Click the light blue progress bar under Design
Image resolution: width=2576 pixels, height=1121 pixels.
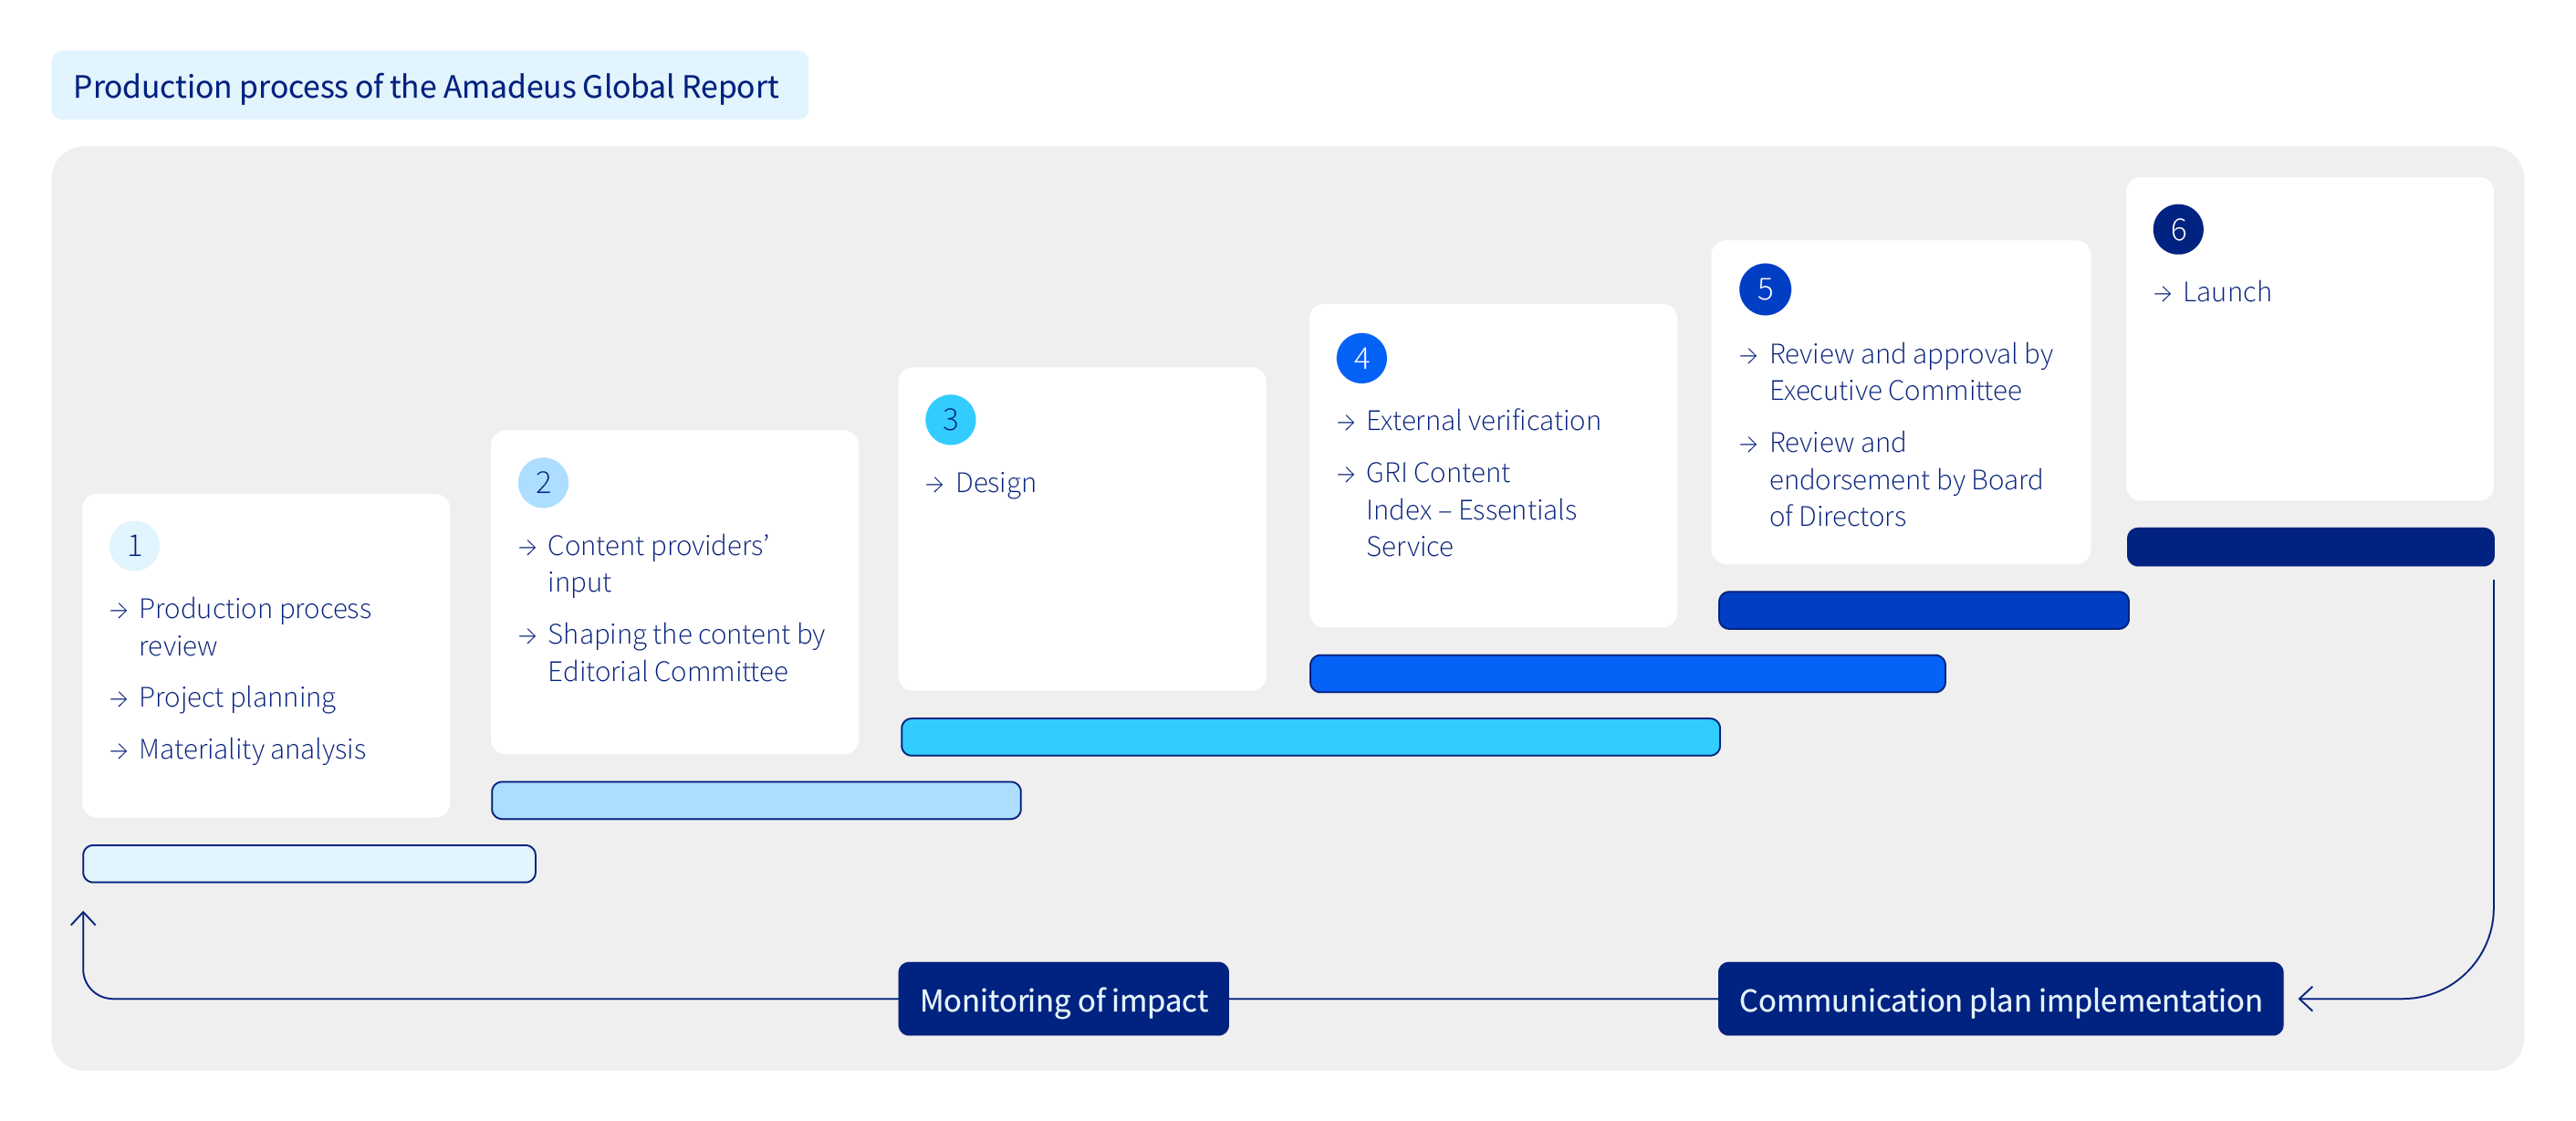click(1310, 737)
